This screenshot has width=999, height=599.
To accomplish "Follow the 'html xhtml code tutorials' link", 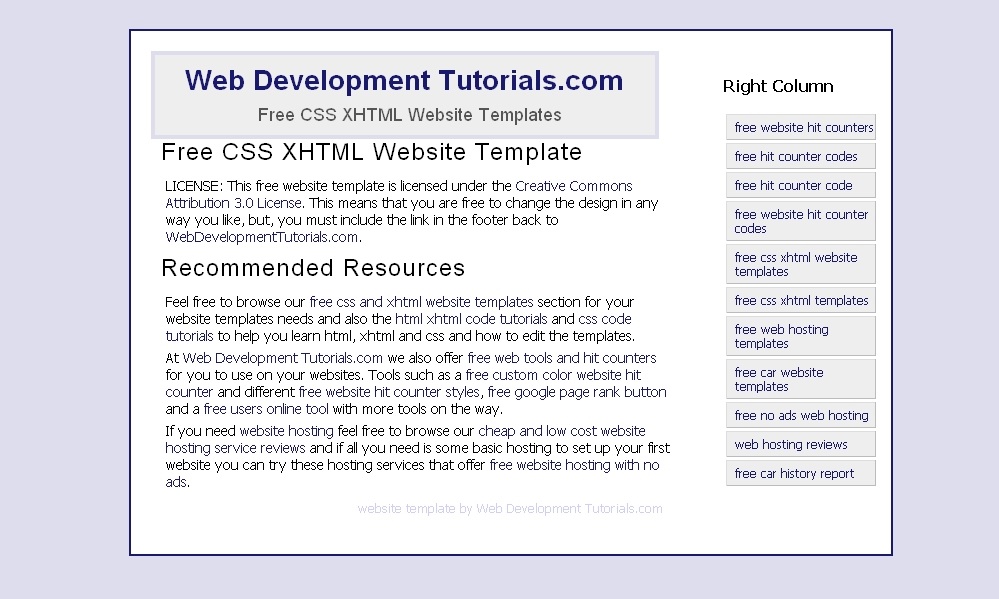I will coord(471,319).
